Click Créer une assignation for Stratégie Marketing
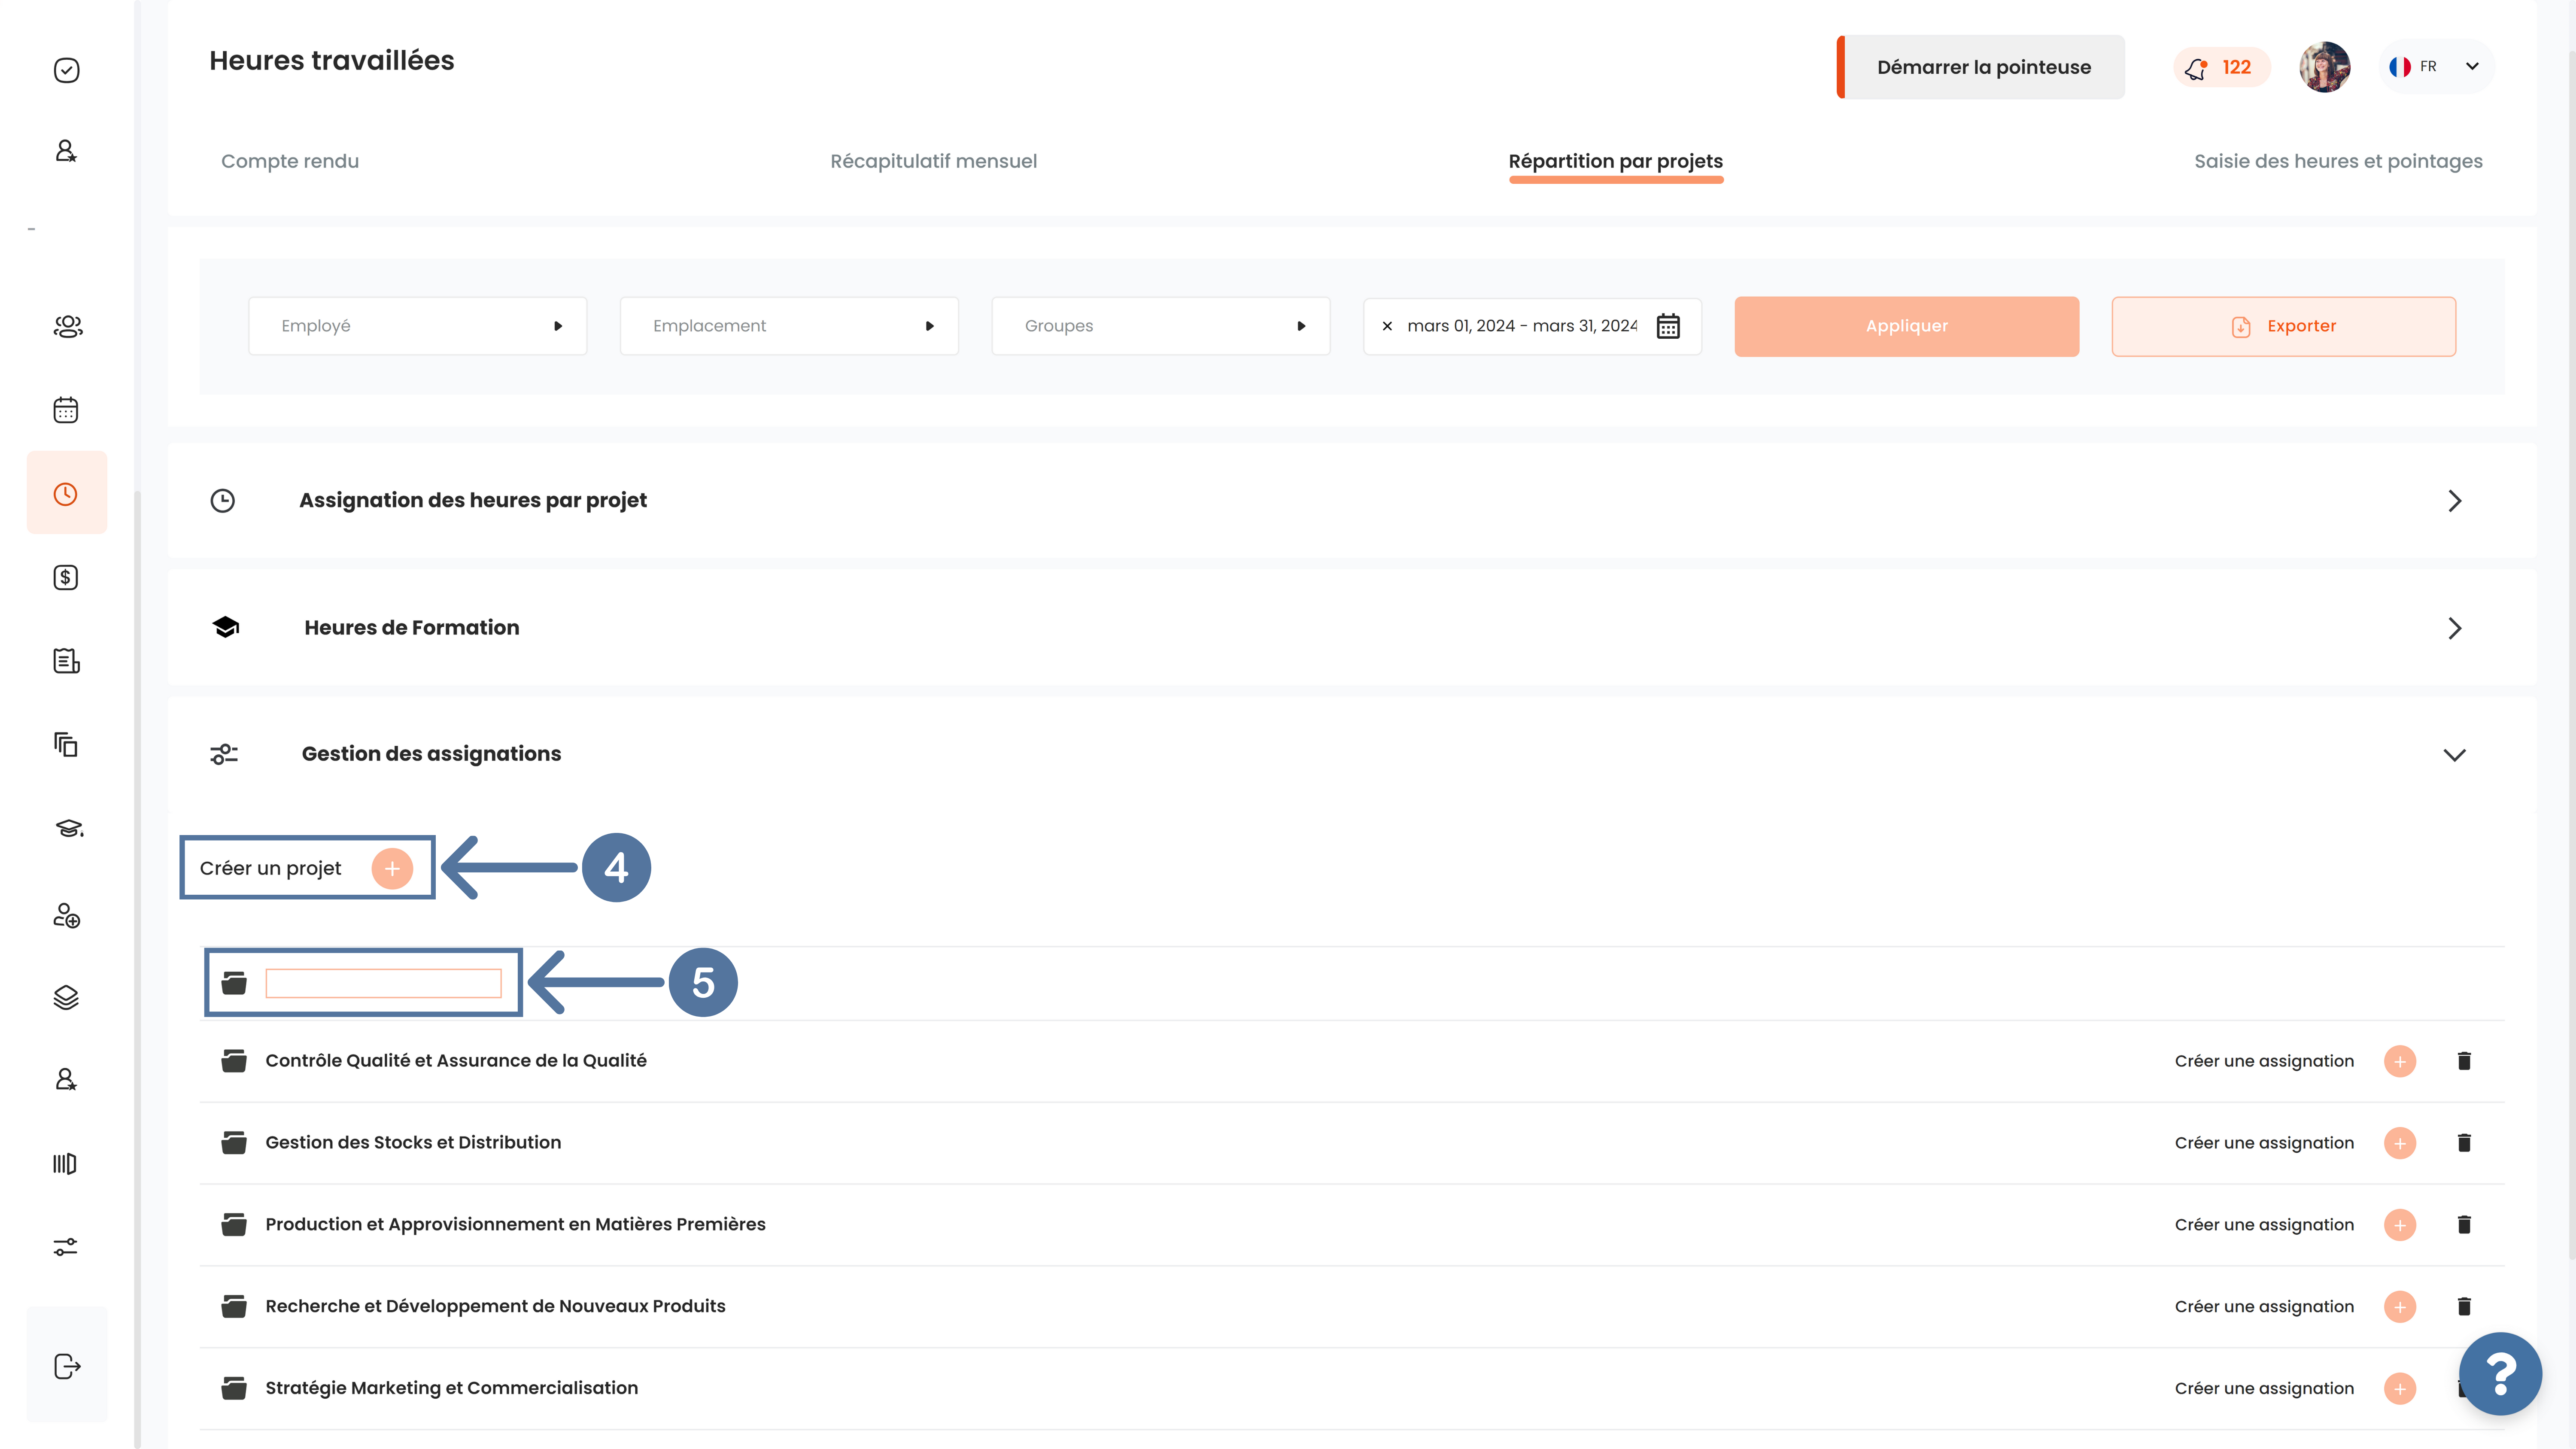The height and width of the screenshot is (1449, 2576). [x=2264, y=1389]
